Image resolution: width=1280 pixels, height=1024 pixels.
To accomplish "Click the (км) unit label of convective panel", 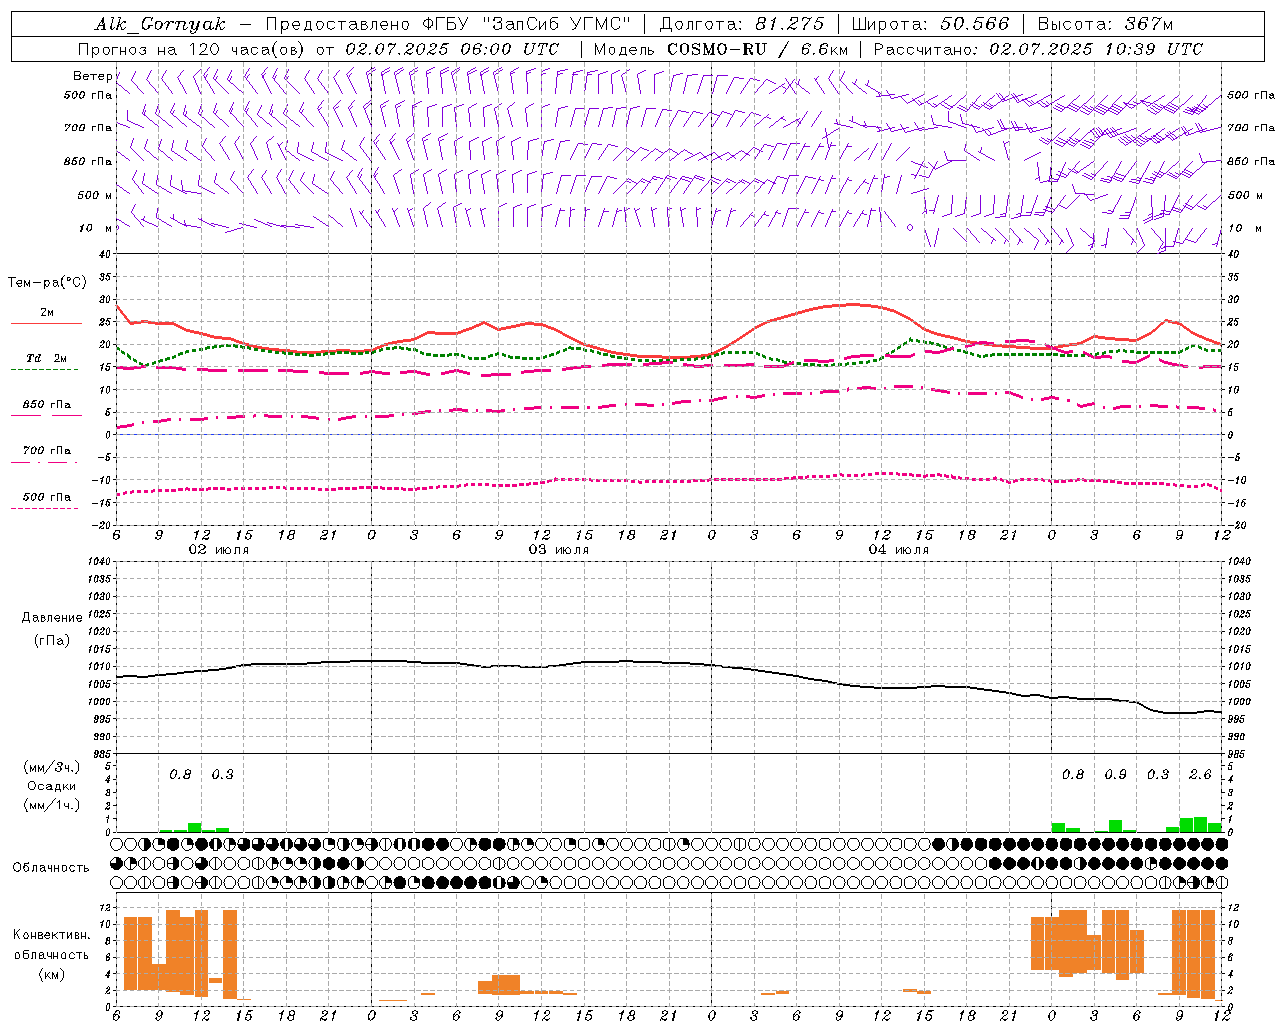I will tap(52, 974).
